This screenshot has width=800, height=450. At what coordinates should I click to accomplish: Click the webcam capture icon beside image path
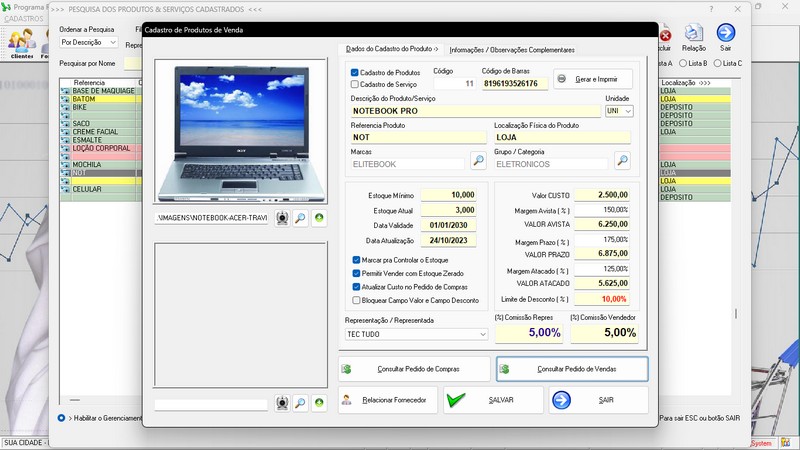point(282,218)
